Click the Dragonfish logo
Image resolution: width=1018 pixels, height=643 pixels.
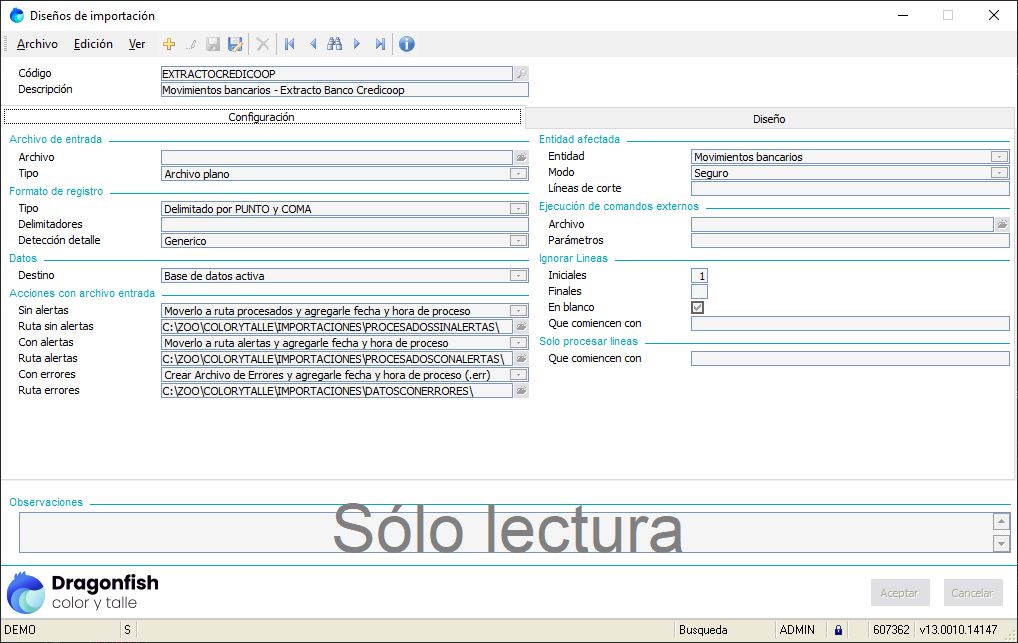pyautogui.click(x=83, y=592)
